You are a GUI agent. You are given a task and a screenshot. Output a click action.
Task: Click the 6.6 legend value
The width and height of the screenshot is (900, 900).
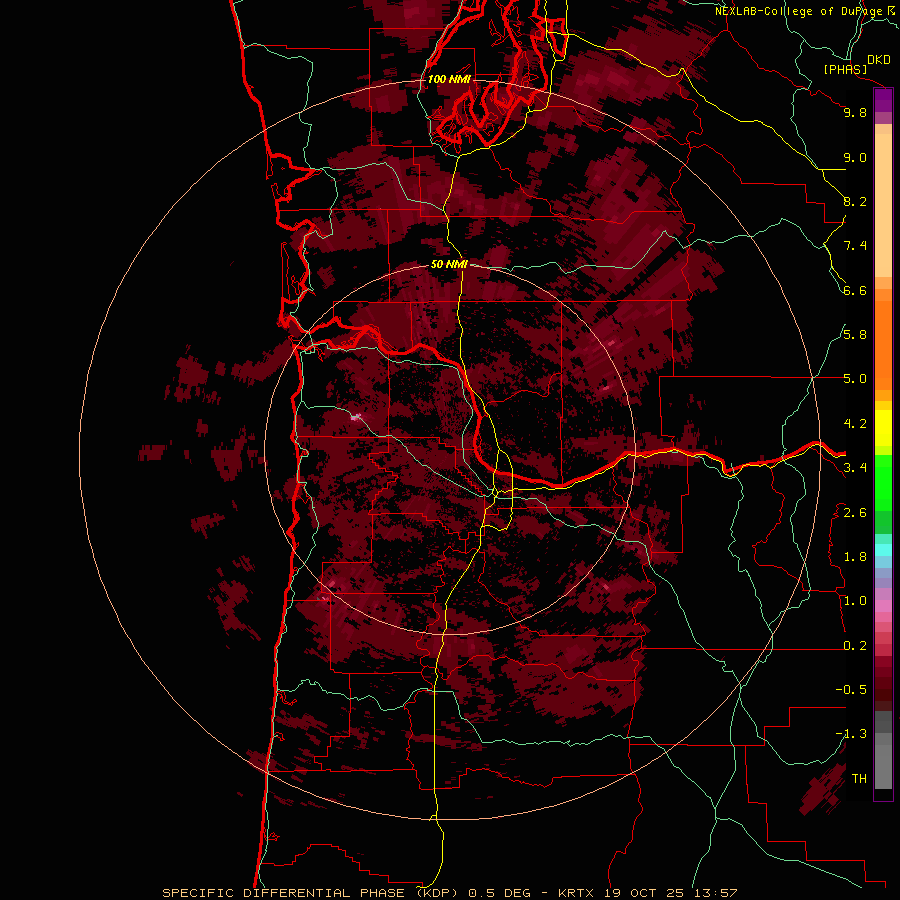pyautogui.click(x=855, y=290)
